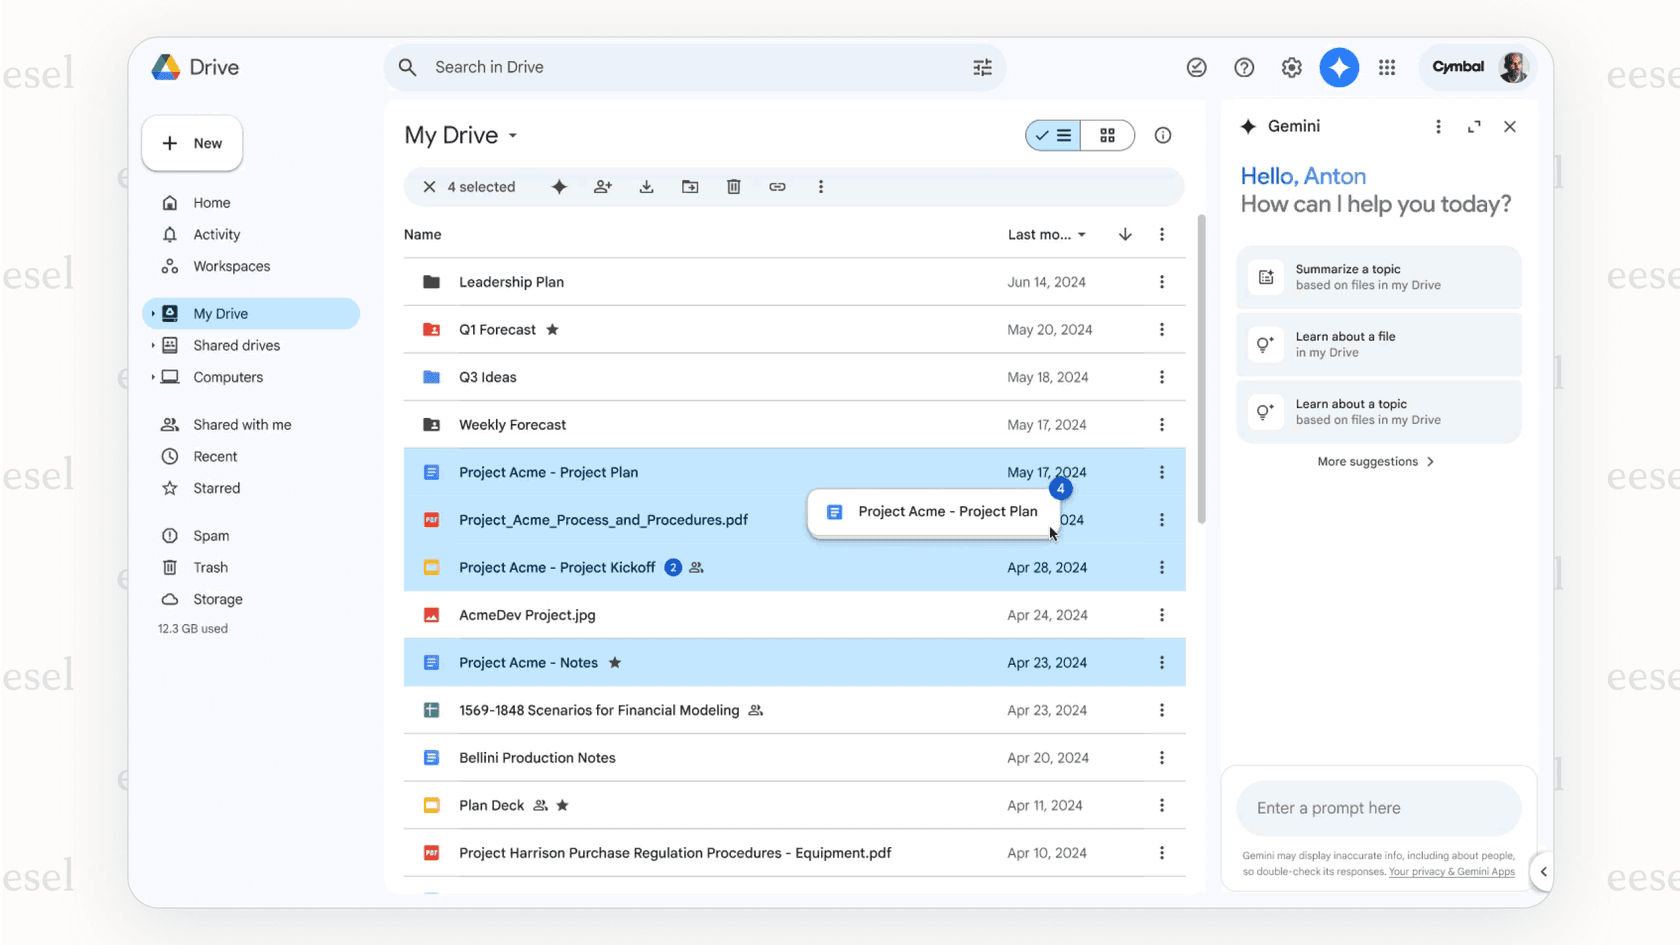Open advanced search filters
The width and height of the screenshot is (1680, 945).
(982, 67)
